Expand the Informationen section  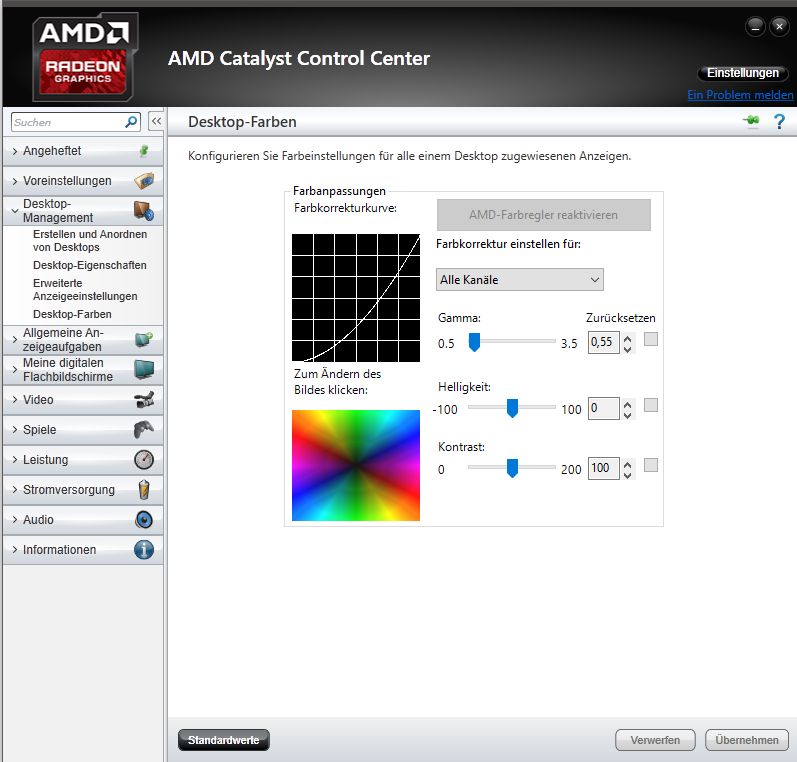(15, 550)
